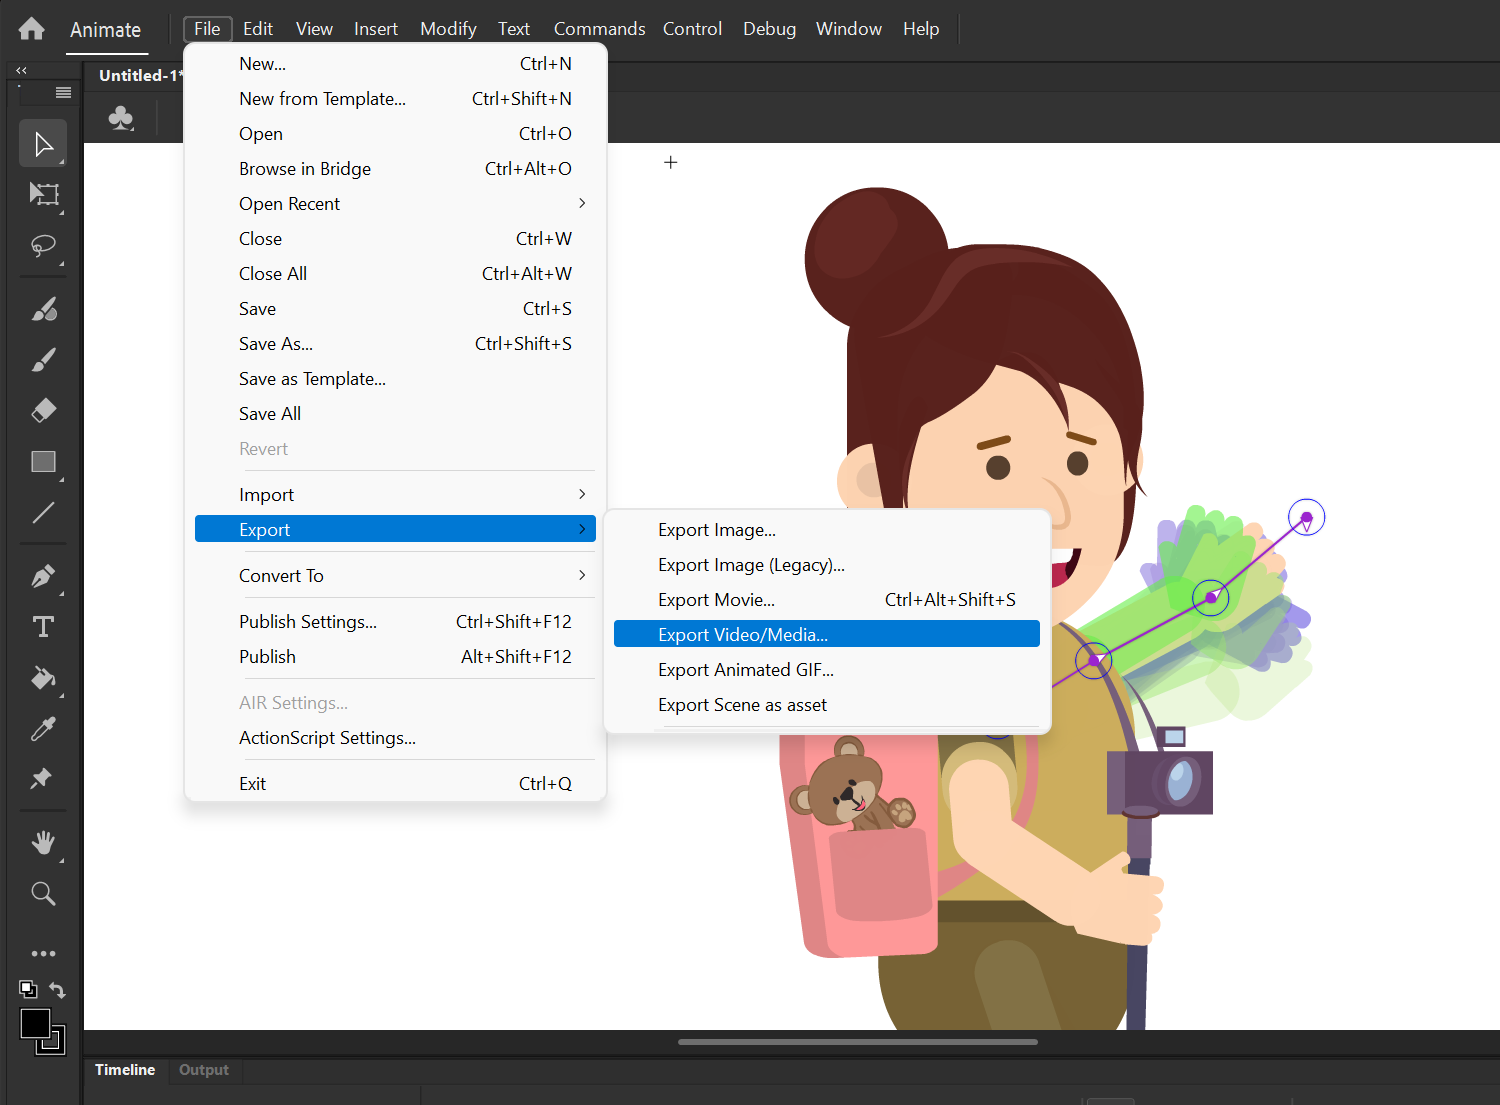Select the Zoom tool
The height and width of the screenshot is (1105, 1500).
pyautogui.click(x=44, y=893)
